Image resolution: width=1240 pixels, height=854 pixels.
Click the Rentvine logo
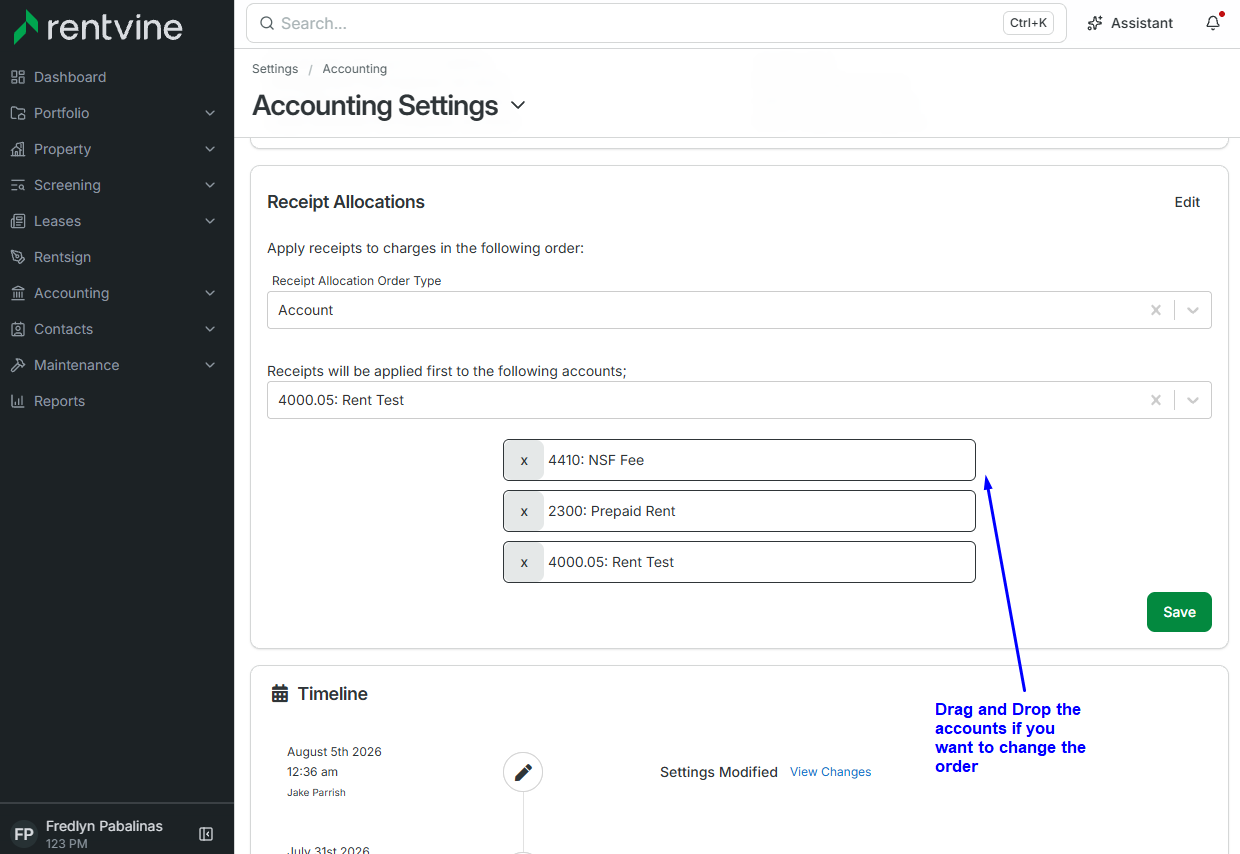pyautogui.click(x=98, y=27)
